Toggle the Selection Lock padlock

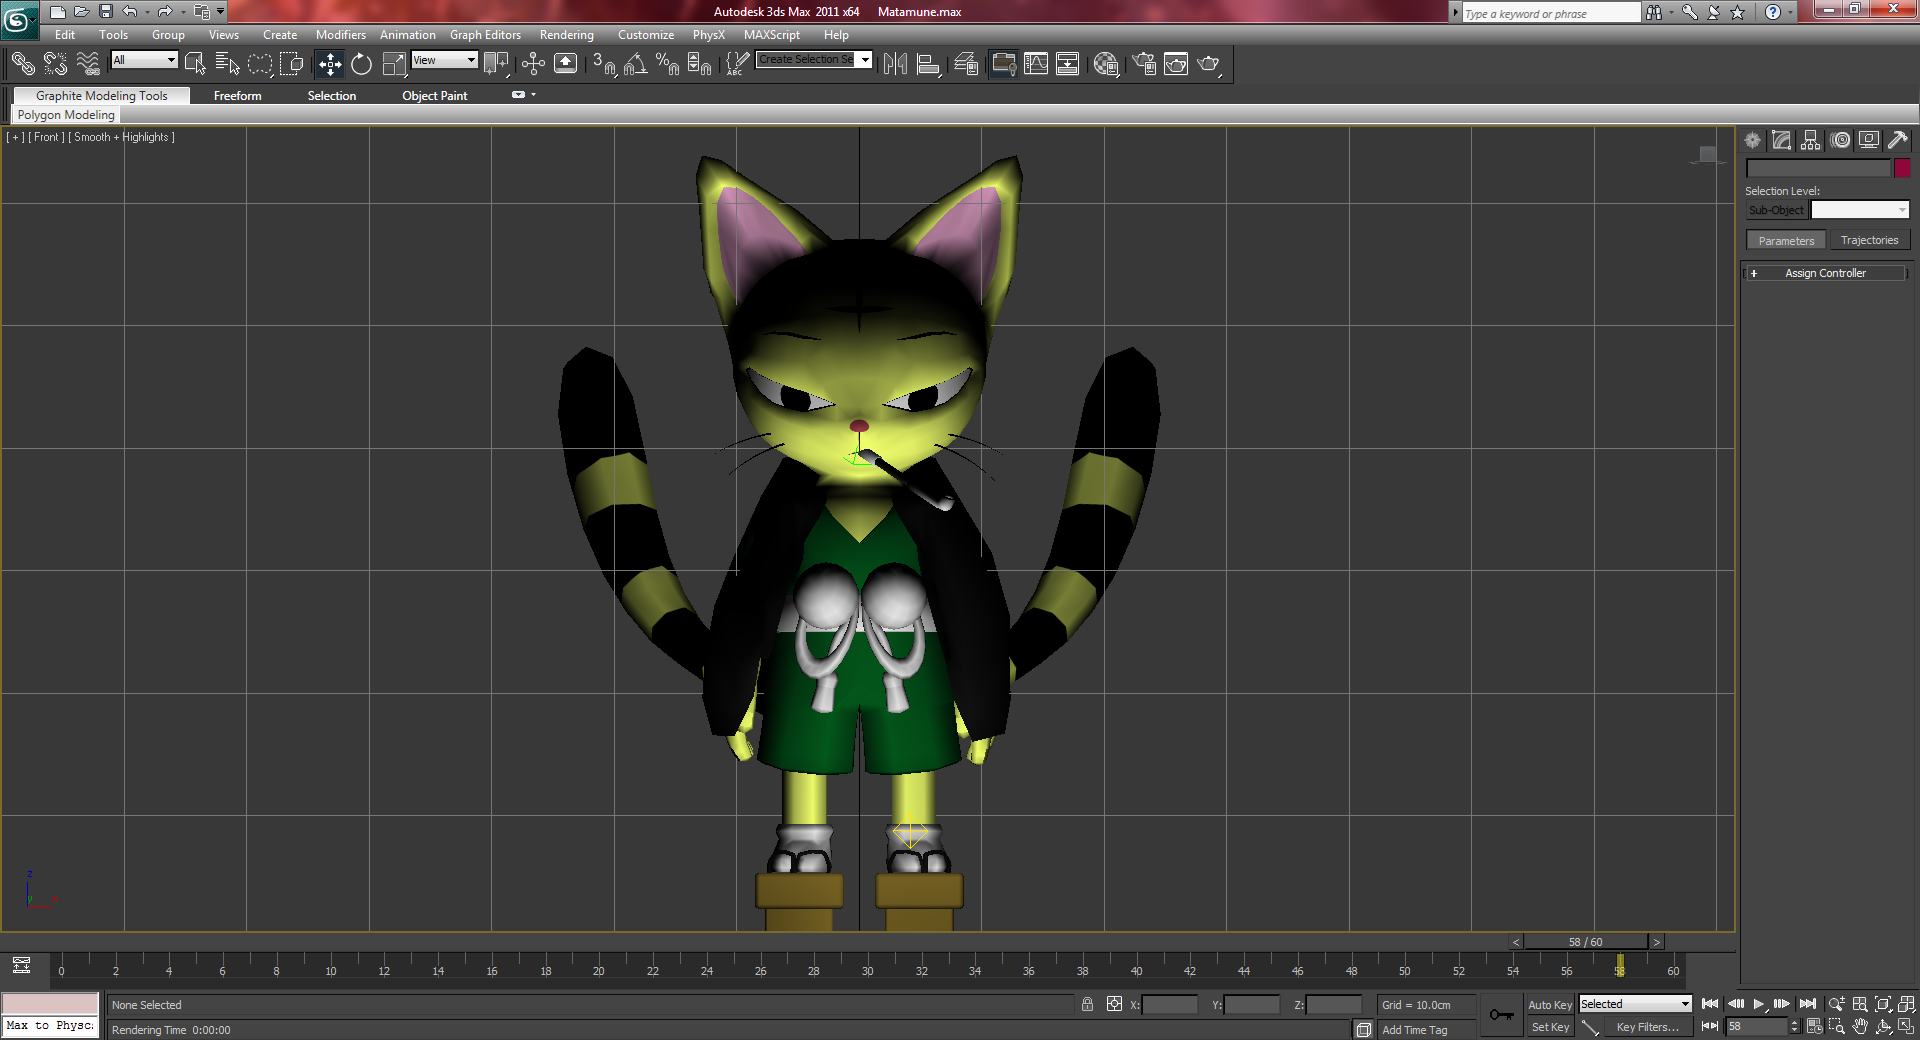1087,1004
